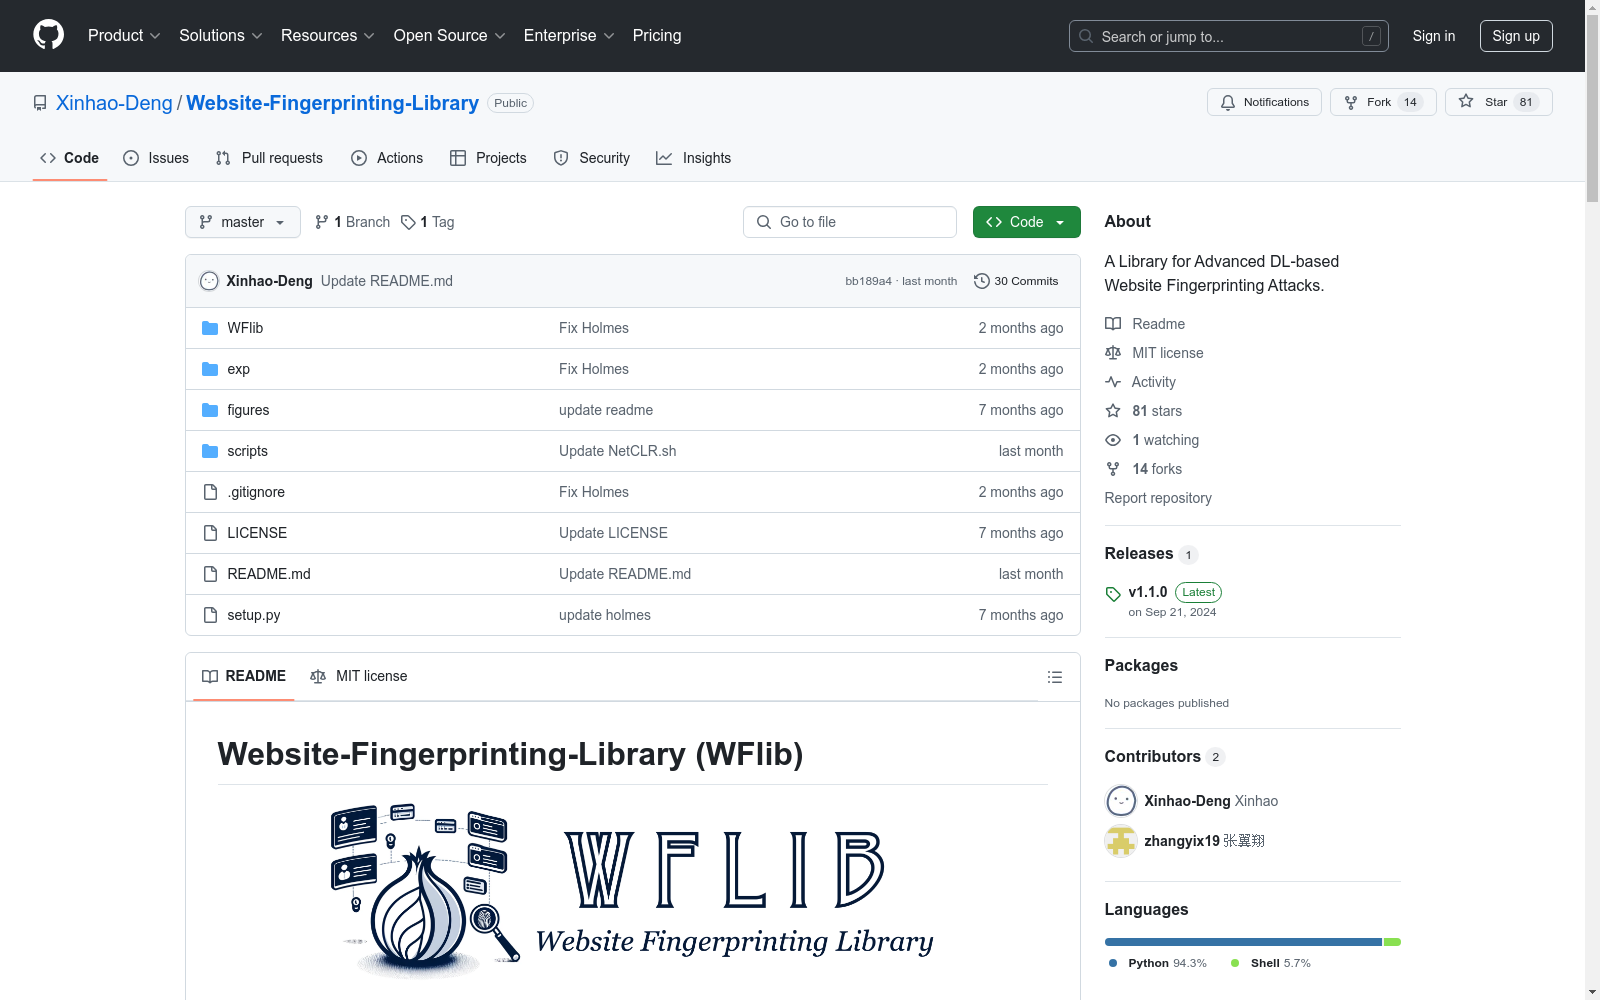This screenshot has height=1000, width=1600.
Task: Switch to the Security tab
Action: pos(592,158)
